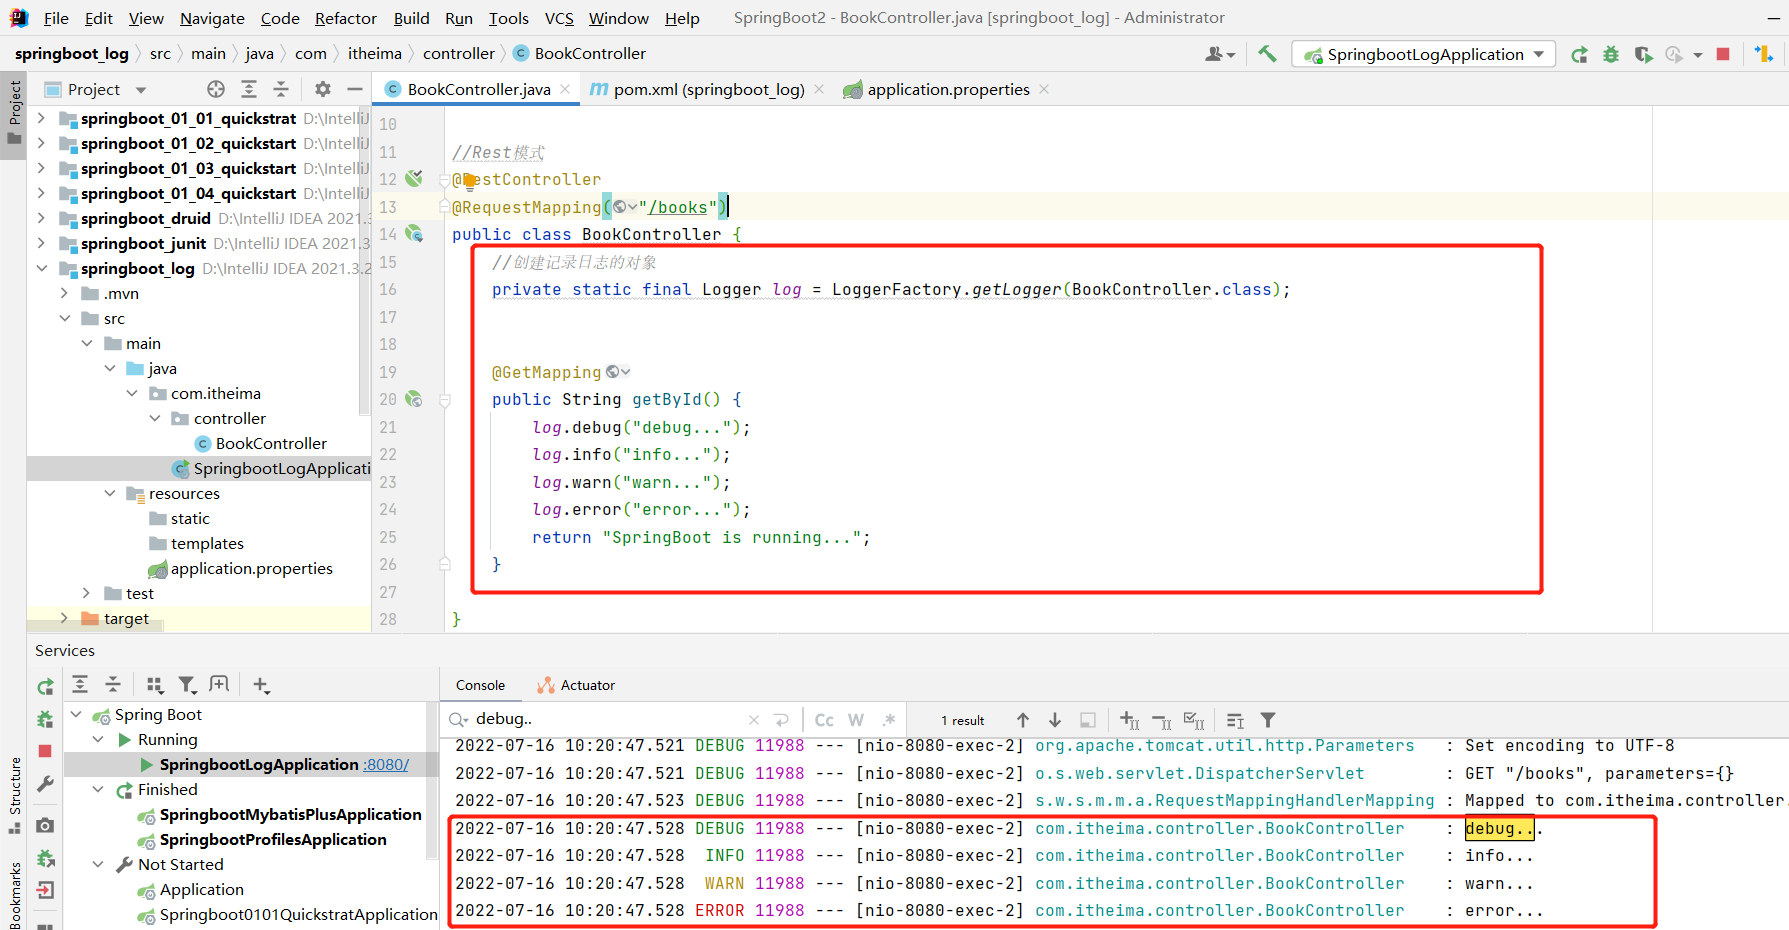Close the BookController.java tab
Screen dimensions: 1789x930
click(x=565, y=89)
